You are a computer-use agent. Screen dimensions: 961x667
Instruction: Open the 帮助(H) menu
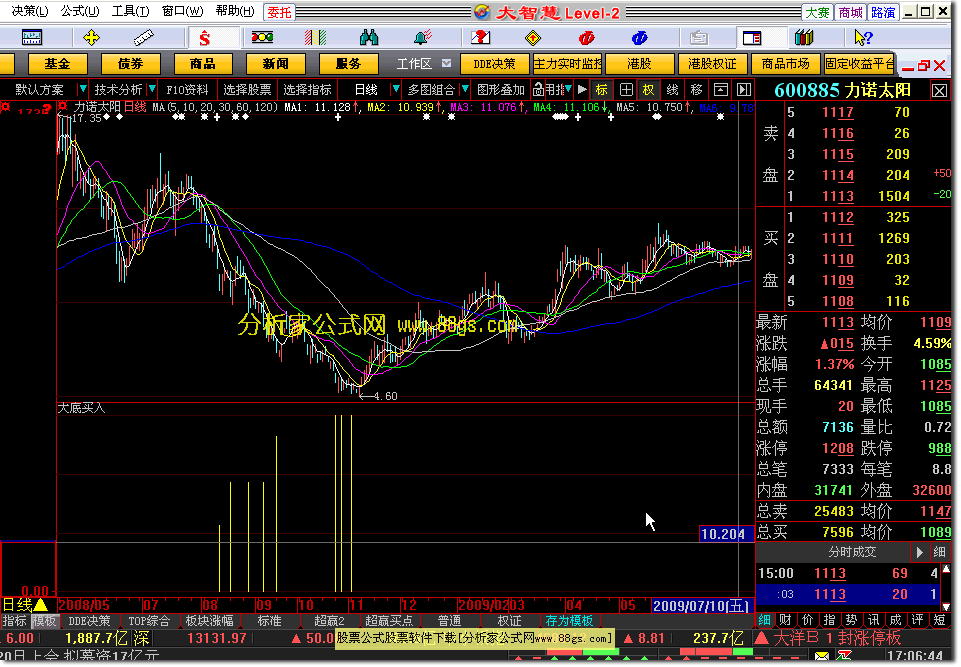pos(235,11)
